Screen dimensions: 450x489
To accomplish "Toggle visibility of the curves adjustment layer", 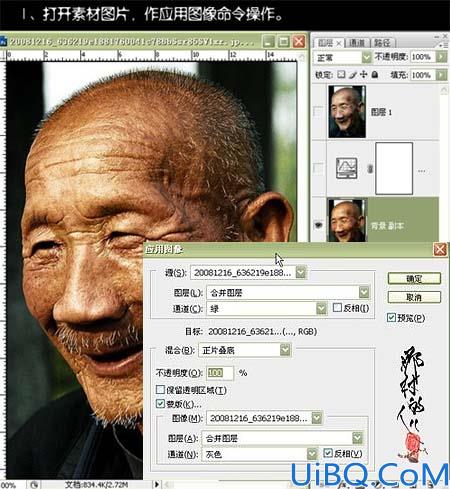I will [x=319, y=168].
